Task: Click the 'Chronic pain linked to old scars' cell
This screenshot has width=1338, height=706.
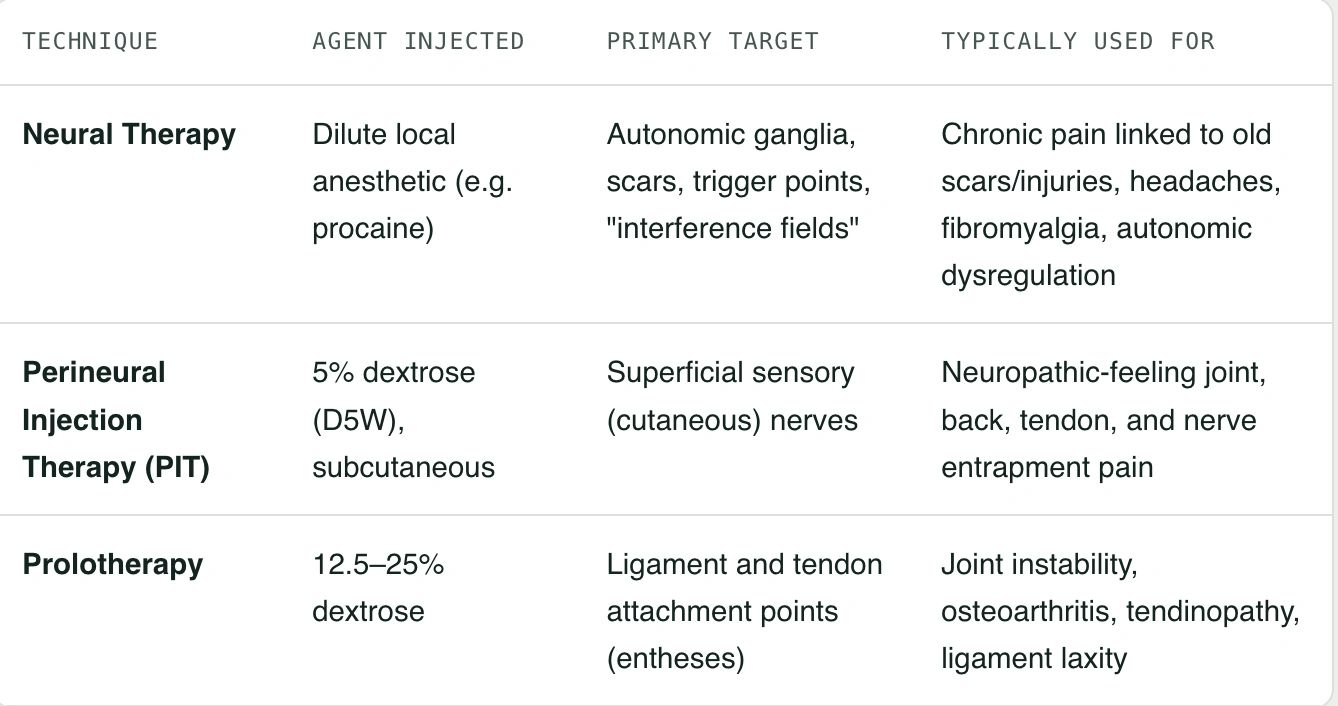Action: pyautogui.click(x=1111, y=205)
